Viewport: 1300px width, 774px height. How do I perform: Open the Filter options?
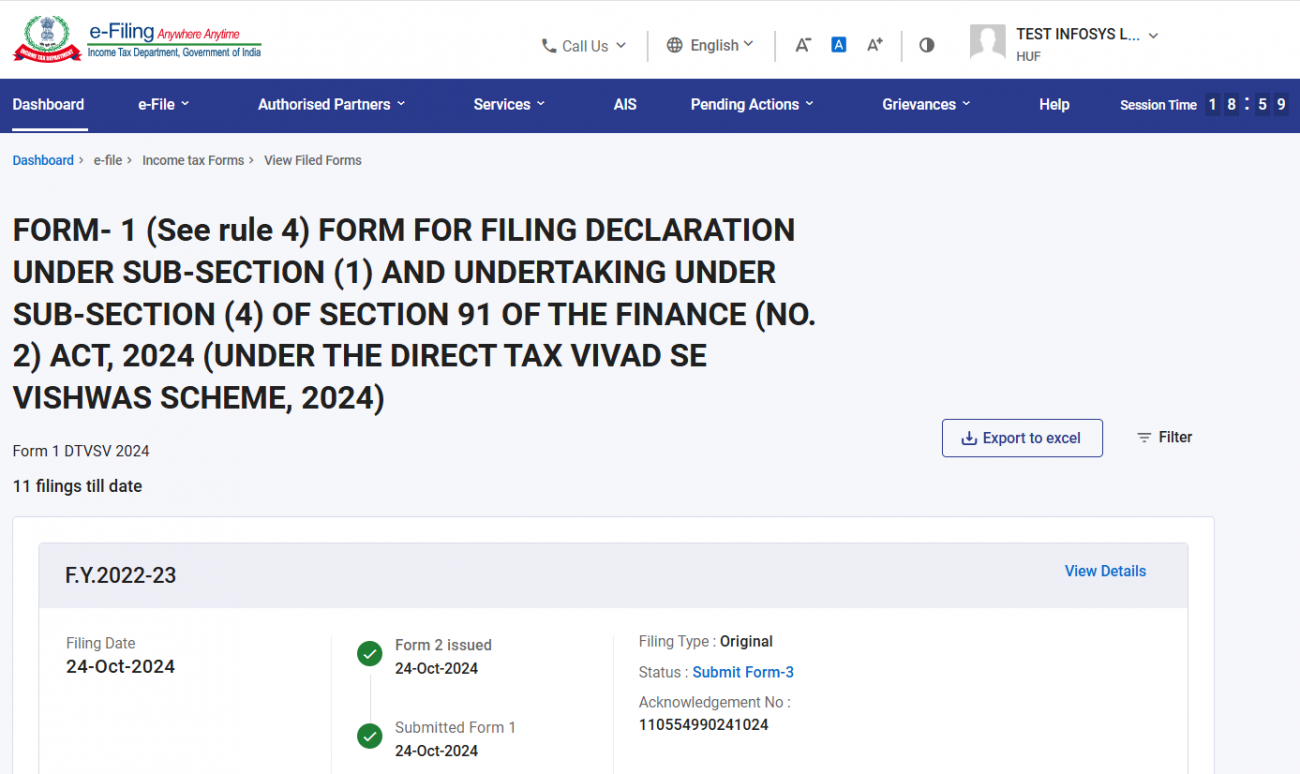coord(1164,437)
